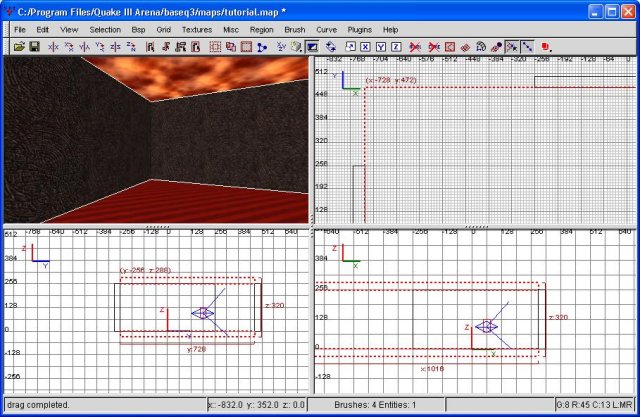Rotate selection around the Y axis
Screen dimensions: 640x417
pos(100,47)
